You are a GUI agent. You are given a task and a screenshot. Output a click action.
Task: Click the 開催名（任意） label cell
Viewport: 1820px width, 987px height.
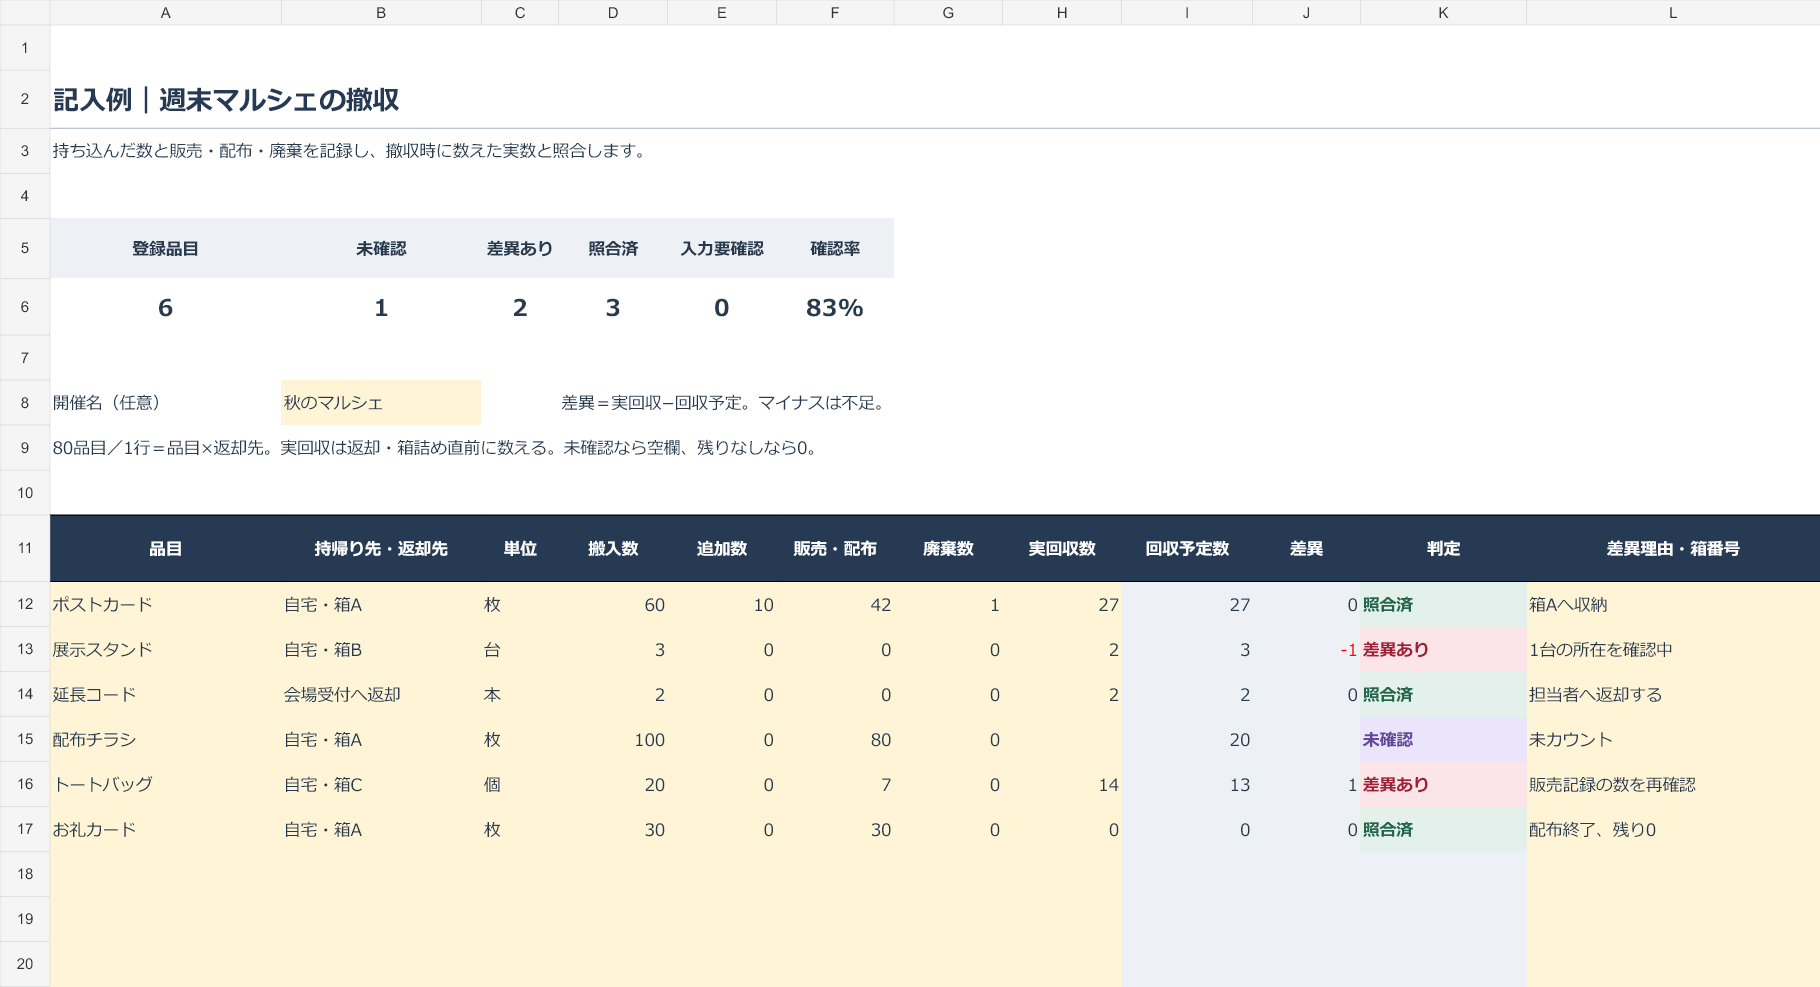coord(166,403)
